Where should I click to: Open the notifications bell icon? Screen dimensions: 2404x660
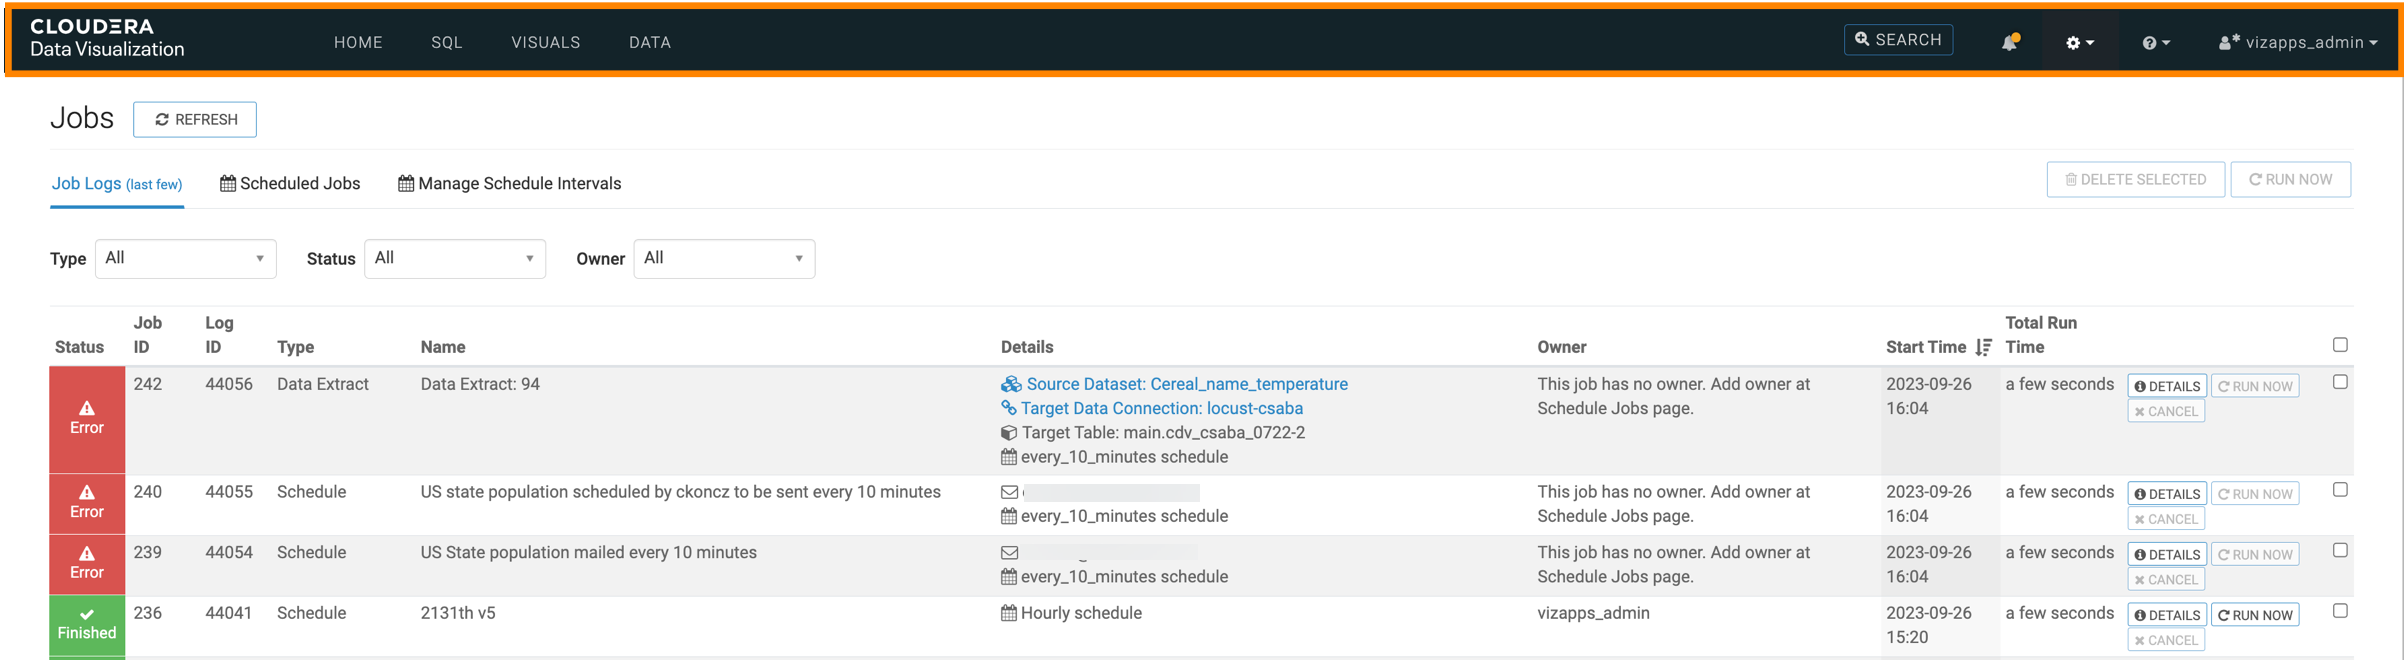(x=2009, y=42)
